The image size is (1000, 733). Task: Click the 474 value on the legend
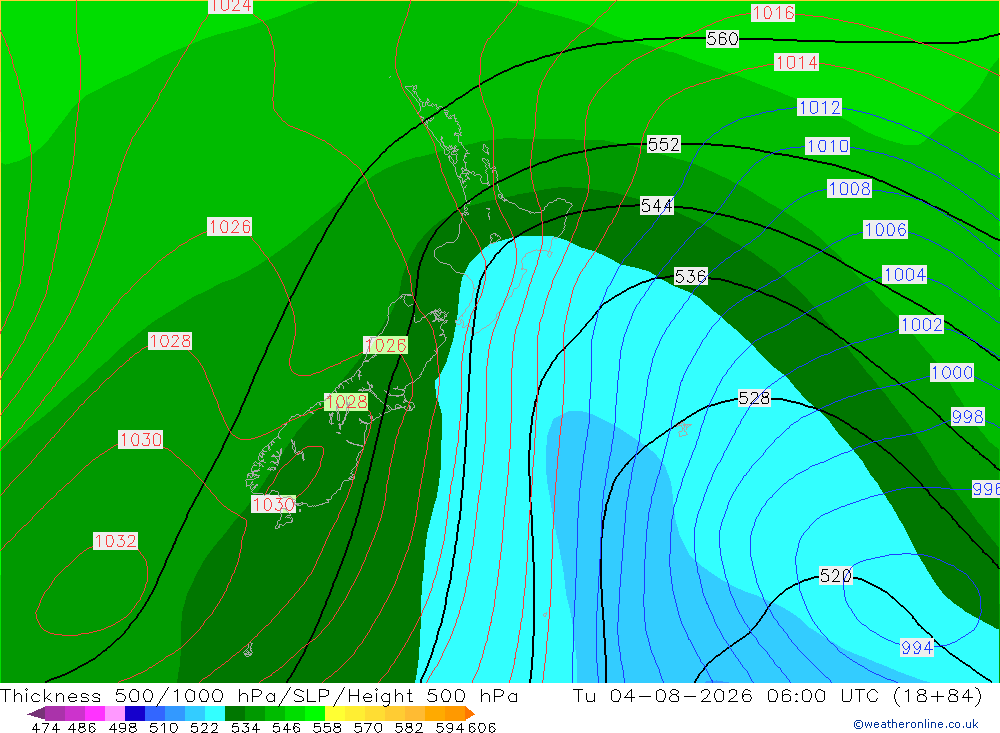45,727
